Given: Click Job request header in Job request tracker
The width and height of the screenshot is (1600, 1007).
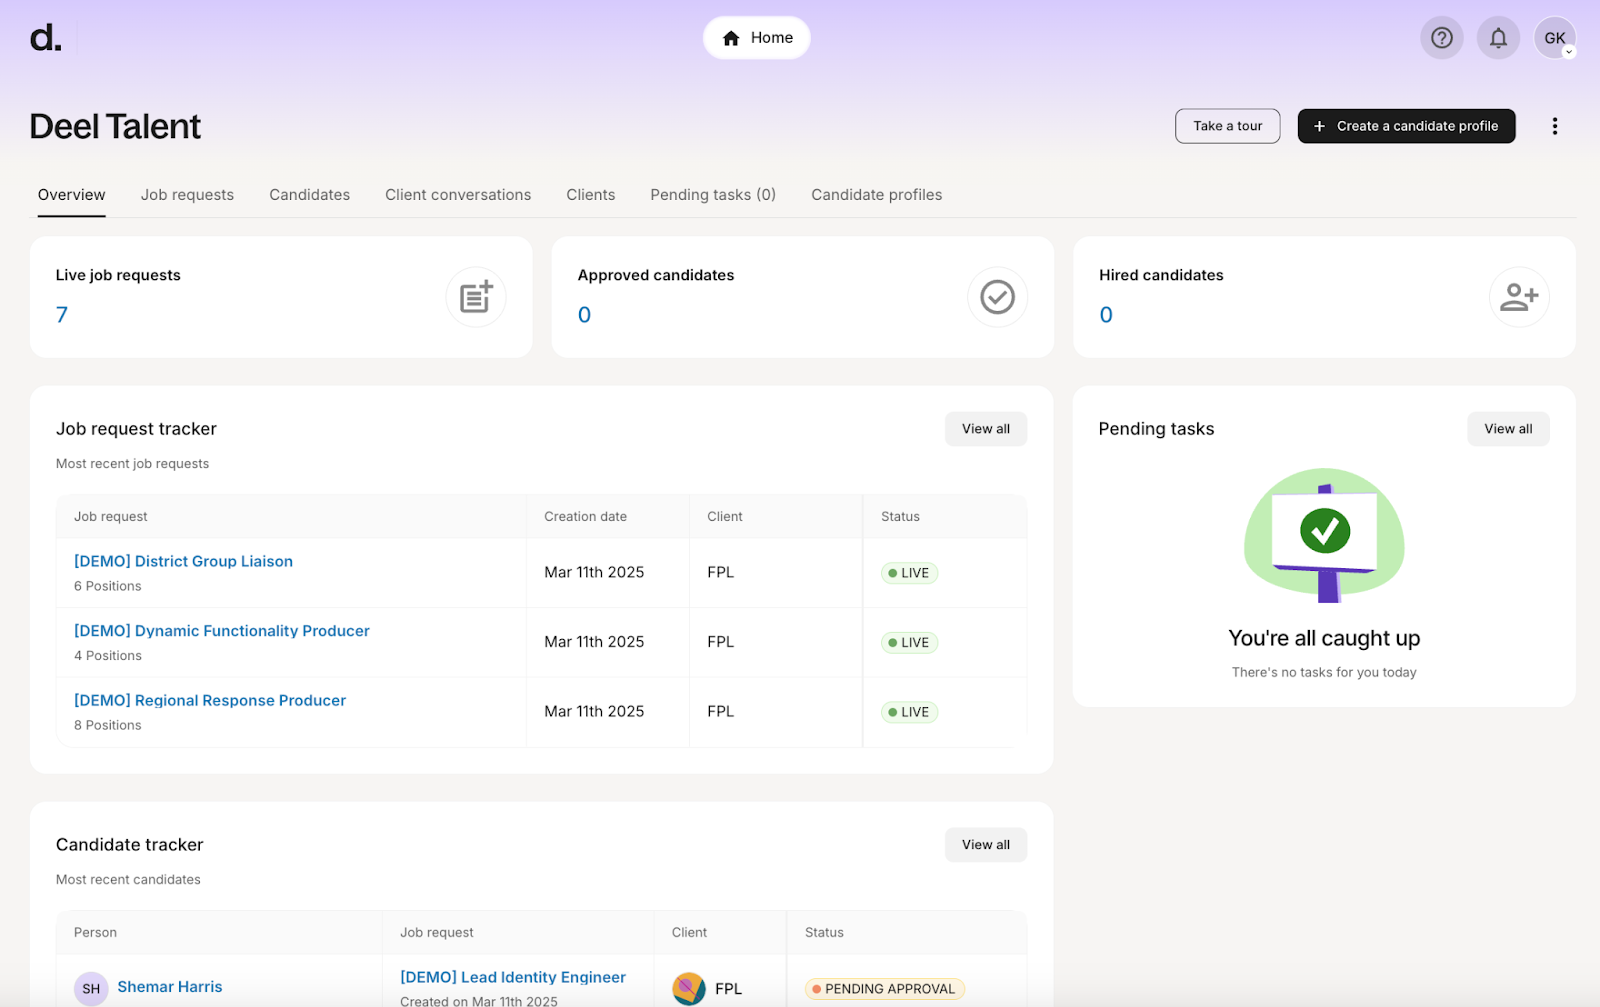Looking at the screenshot, I should [110, 517].
